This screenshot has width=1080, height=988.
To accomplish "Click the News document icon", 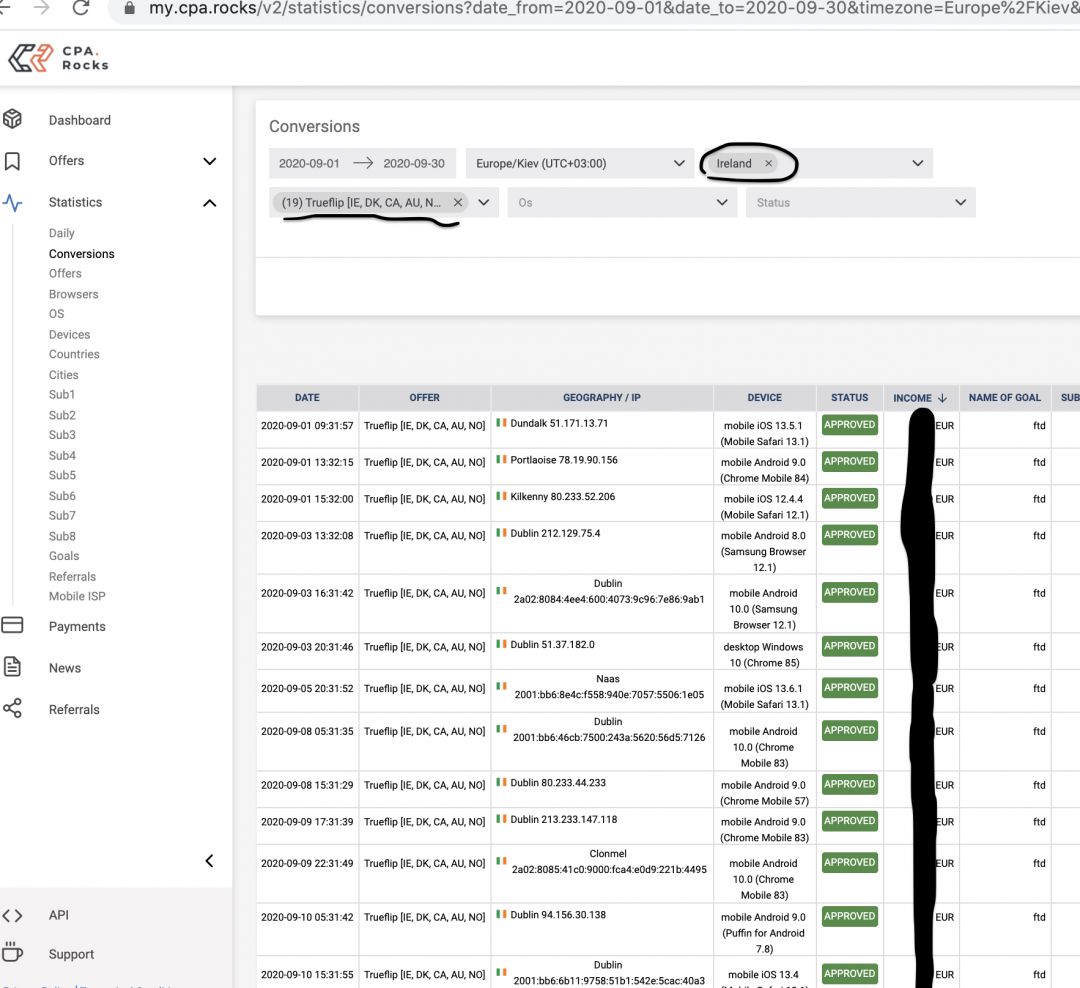I will click(x=12, y=668).
